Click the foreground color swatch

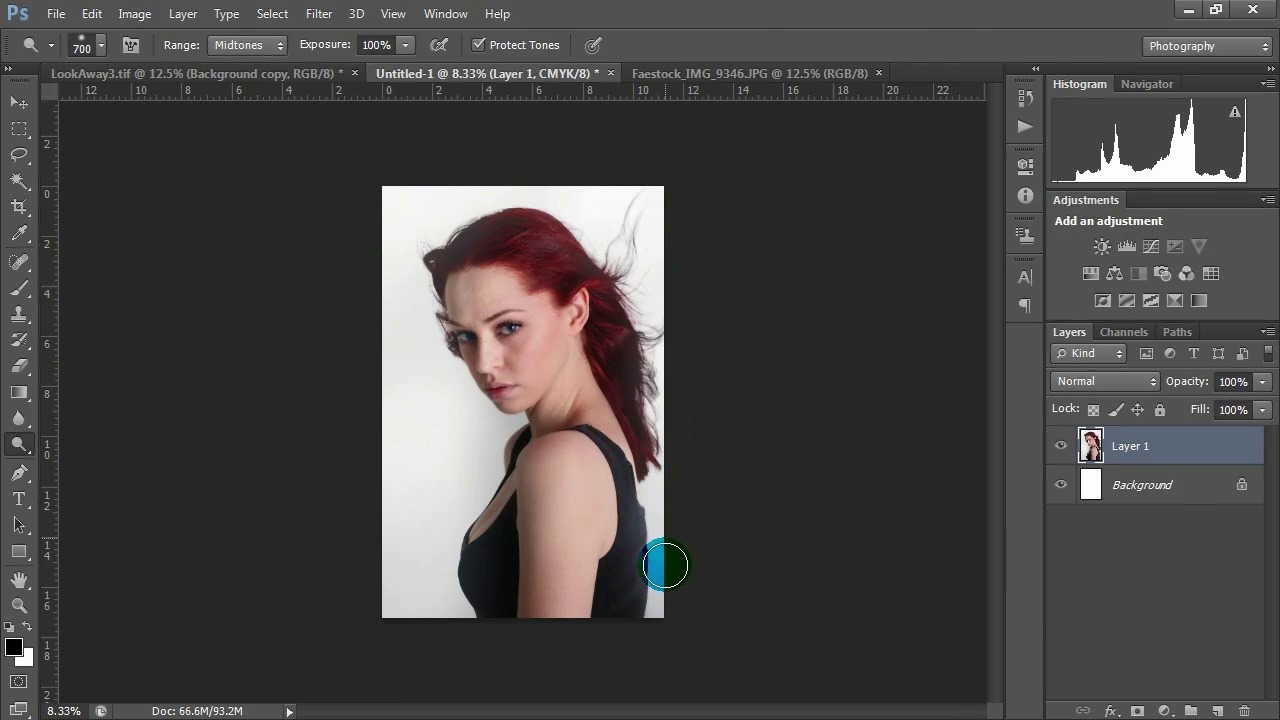click(x=13, y=648)
